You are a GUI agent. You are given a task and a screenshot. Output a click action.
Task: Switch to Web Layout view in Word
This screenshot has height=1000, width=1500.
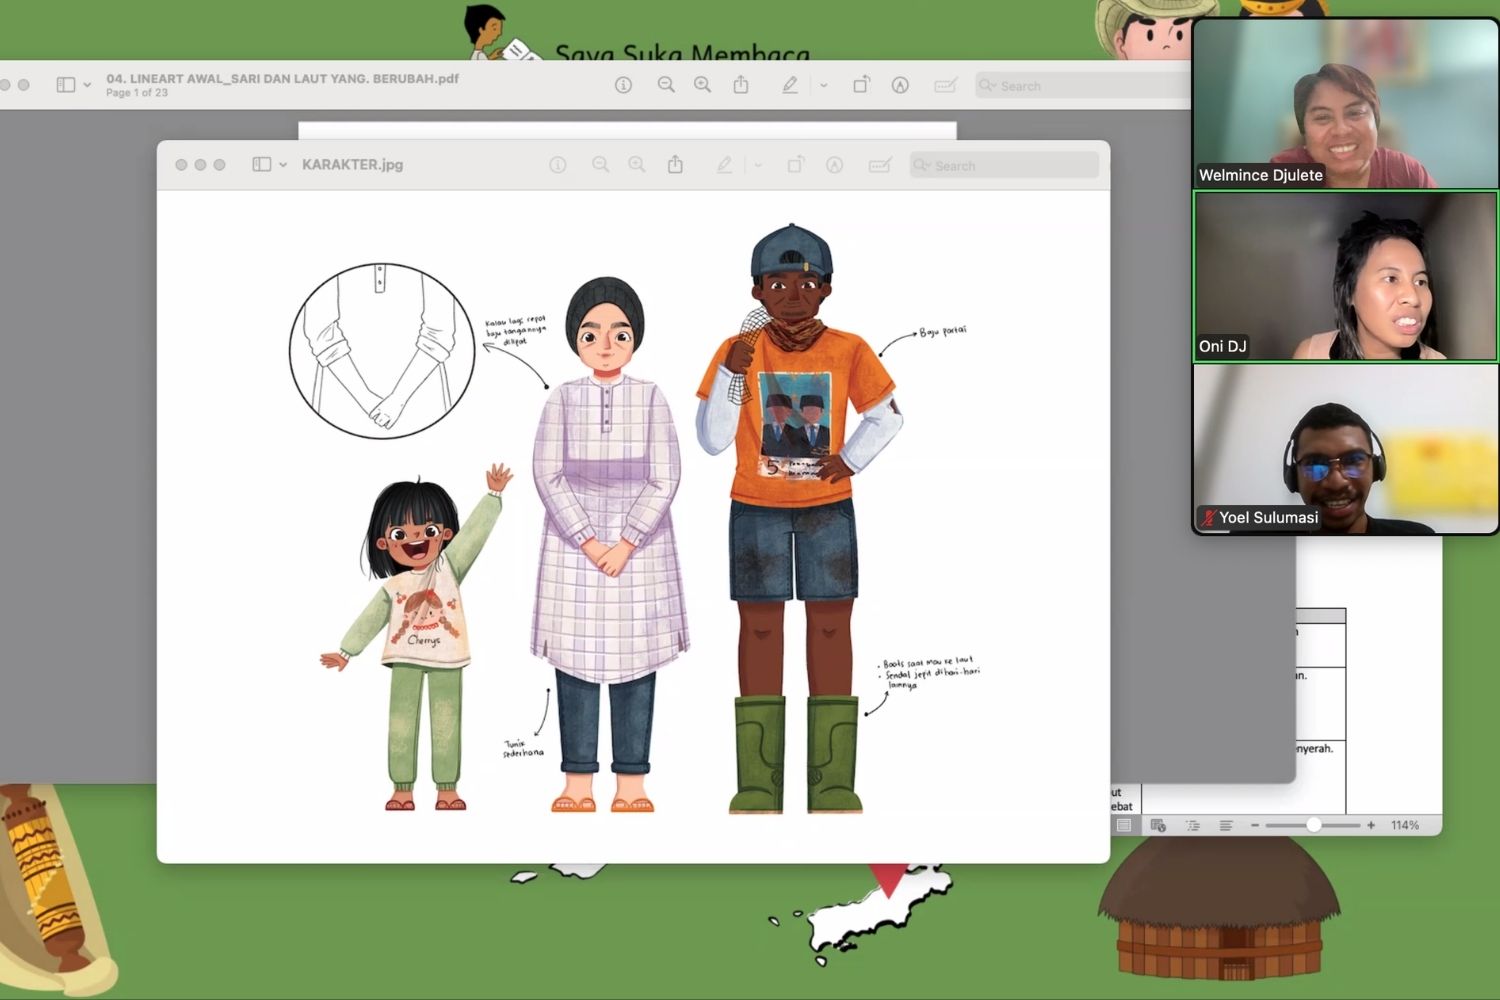tap(1158, 825)
